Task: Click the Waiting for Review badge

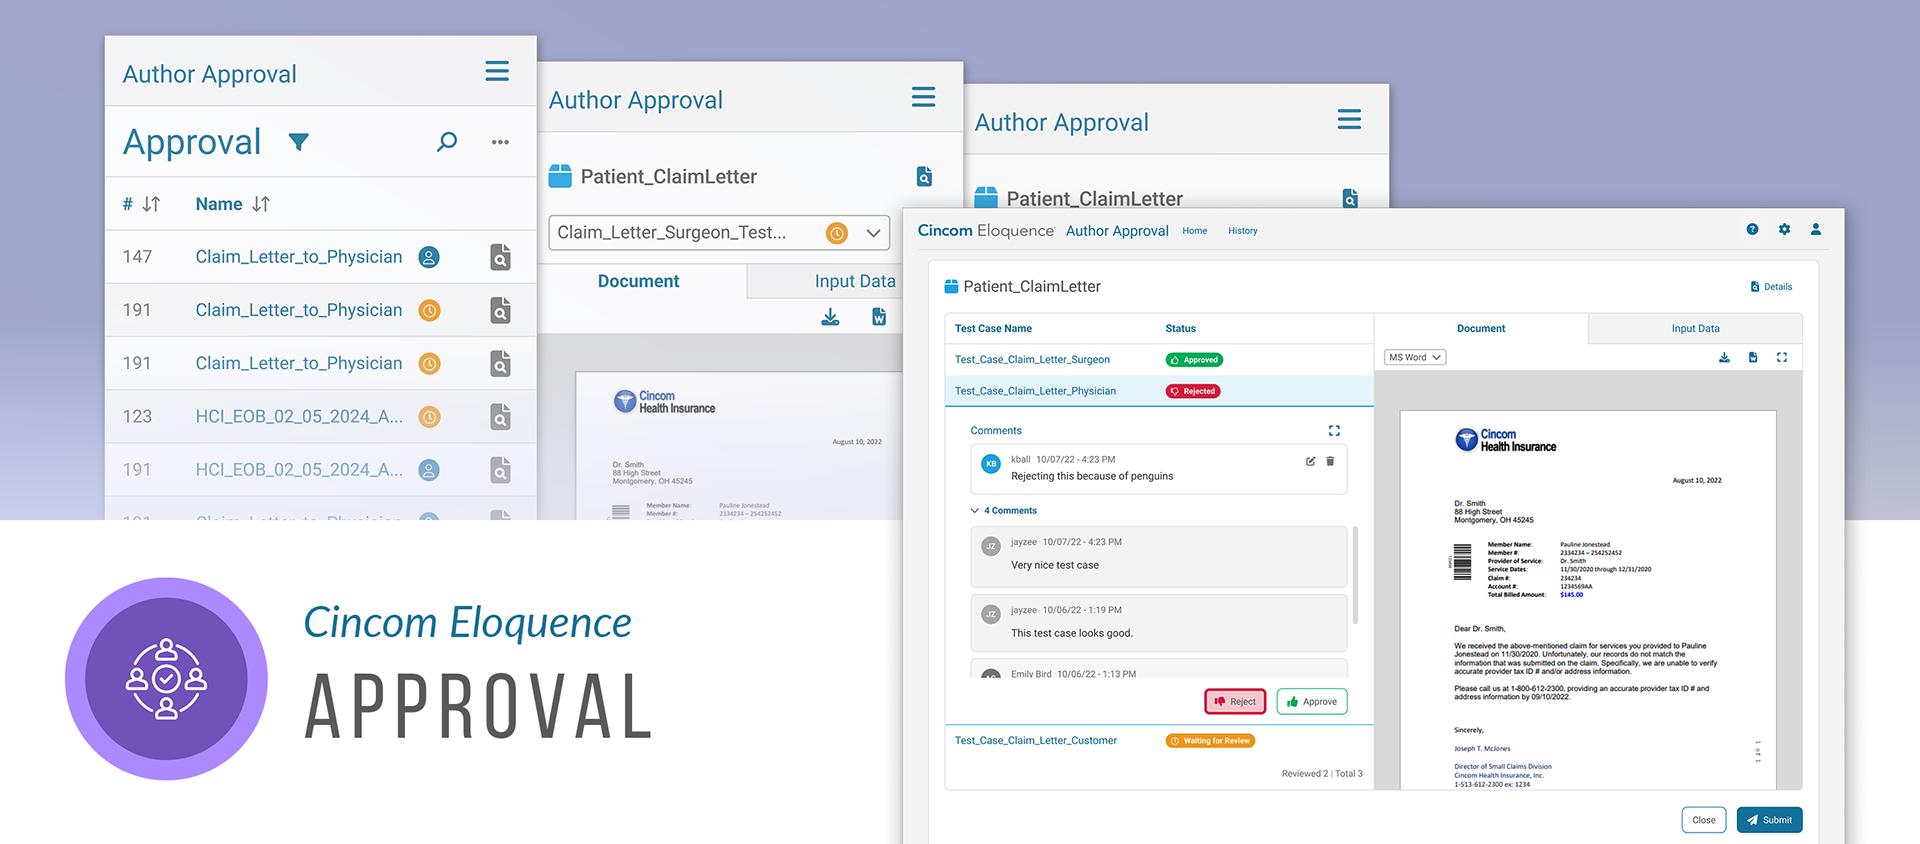Action: 1210,741
